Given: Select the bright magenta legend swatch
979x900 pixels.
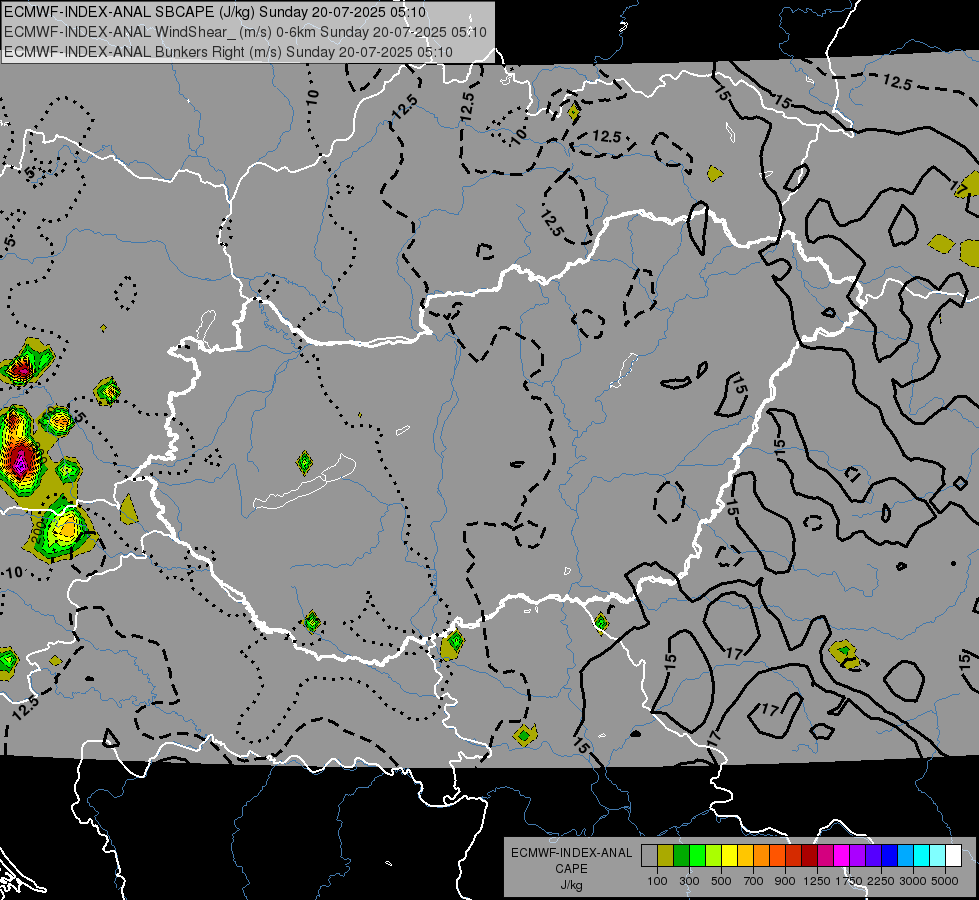Looking at the screenshot, I should 842,856.
